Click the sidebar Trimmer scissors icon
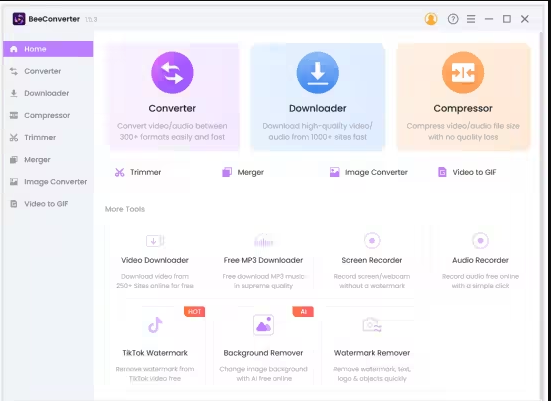551x401 pixels. point(14,137)
